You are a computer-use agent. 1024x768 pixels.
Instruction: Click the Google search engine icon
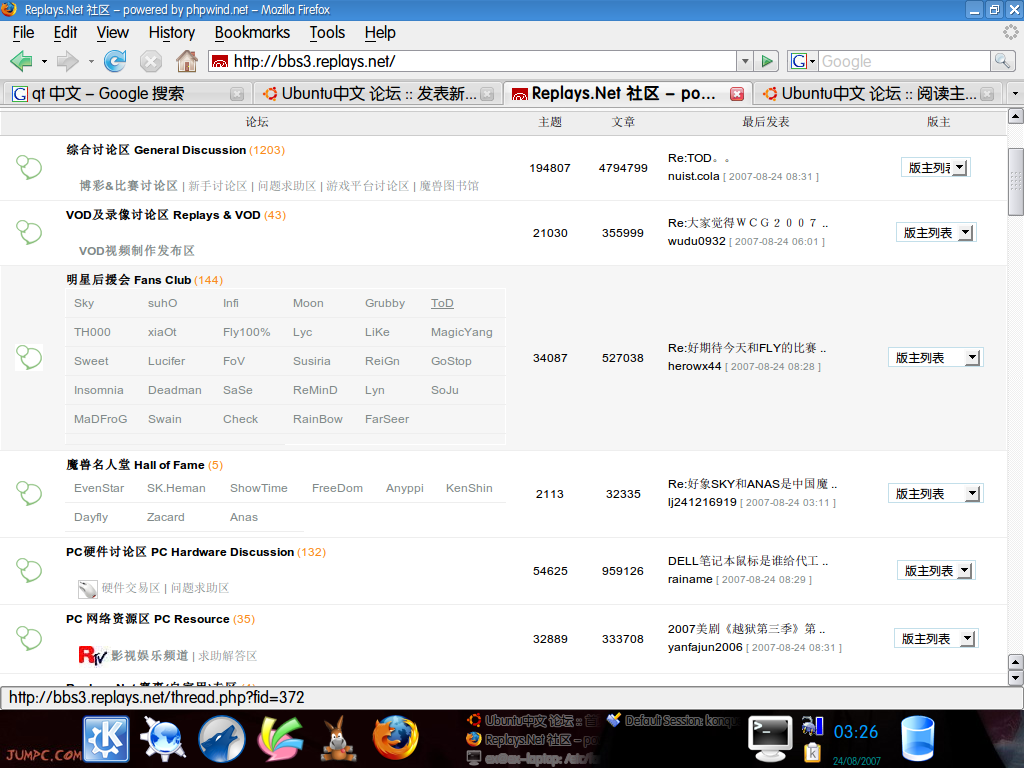[799, 61]
